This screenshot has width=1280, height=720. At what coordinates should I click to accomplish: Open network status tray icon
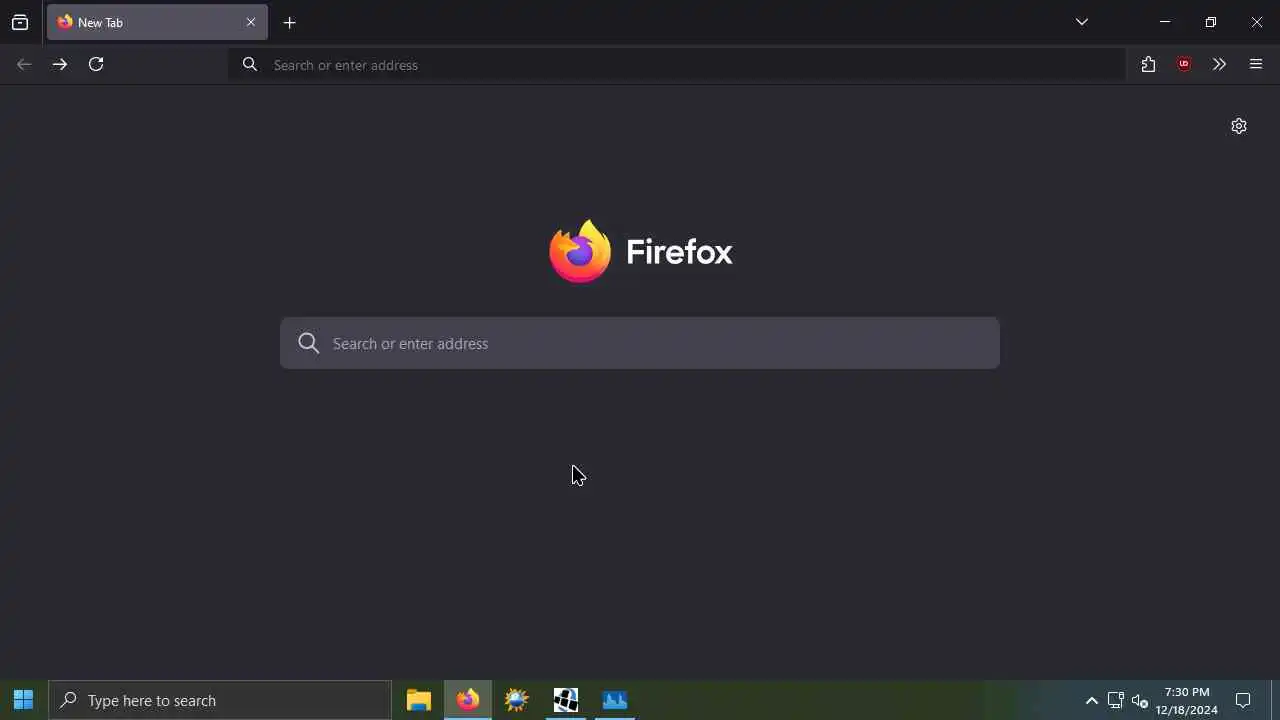tap(1116, 701)
